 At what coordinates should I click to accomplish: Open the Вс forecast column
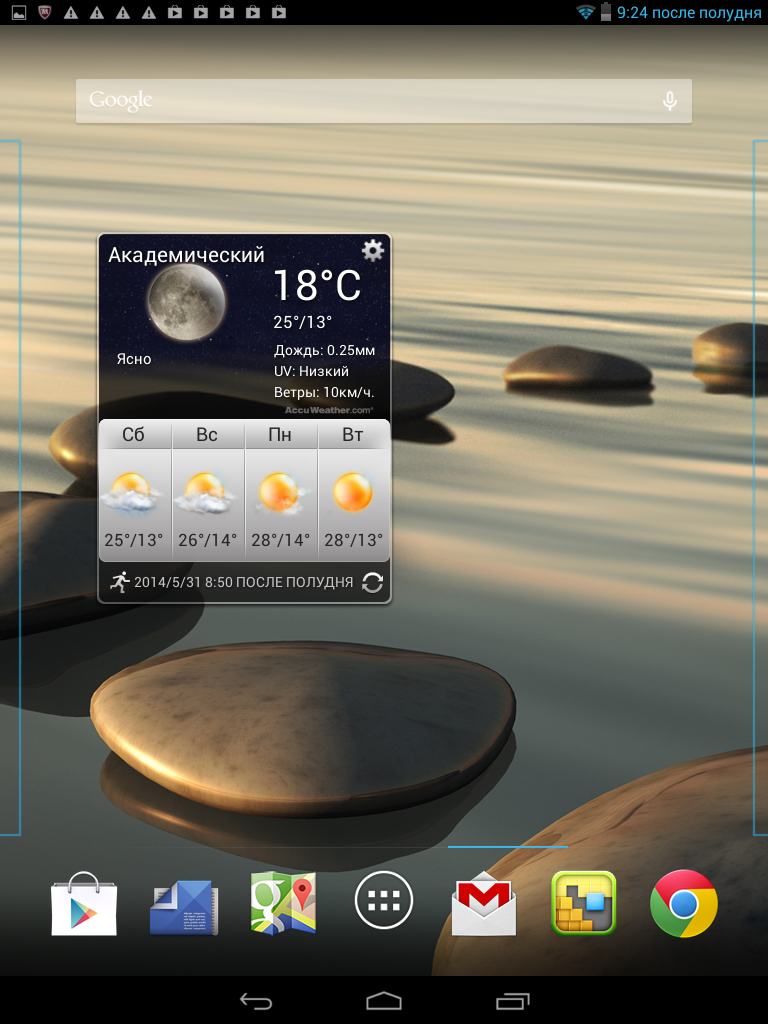pyautogui.click(x=208, y=490)
